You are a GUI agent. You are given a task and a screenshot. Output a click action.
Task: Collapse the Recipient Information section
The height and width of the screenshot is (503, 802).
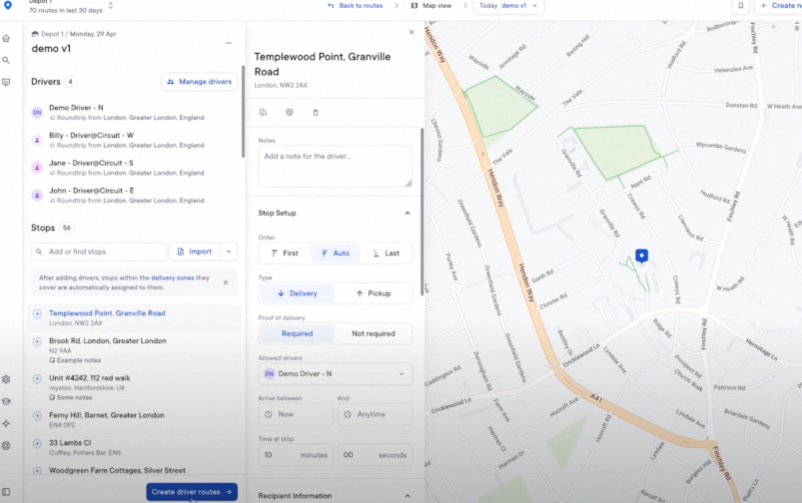tap(408, 496)
